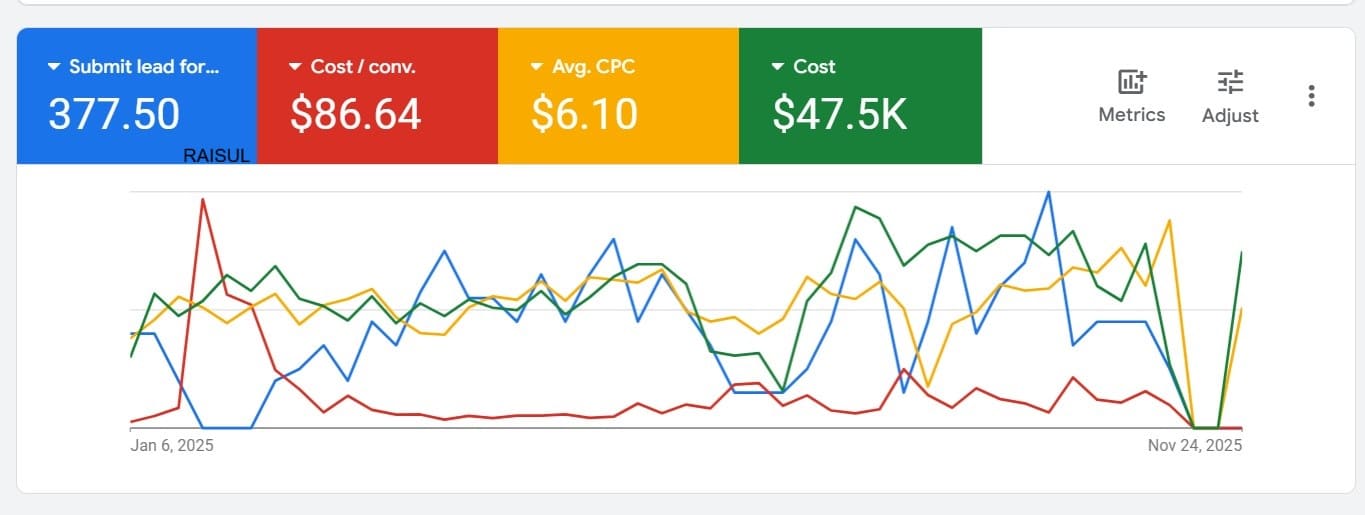Viewport: 1365px width, 515px height.
Task: Open the three-dot more options menu
Action: pyautogui.click(x=1311, y=96)
